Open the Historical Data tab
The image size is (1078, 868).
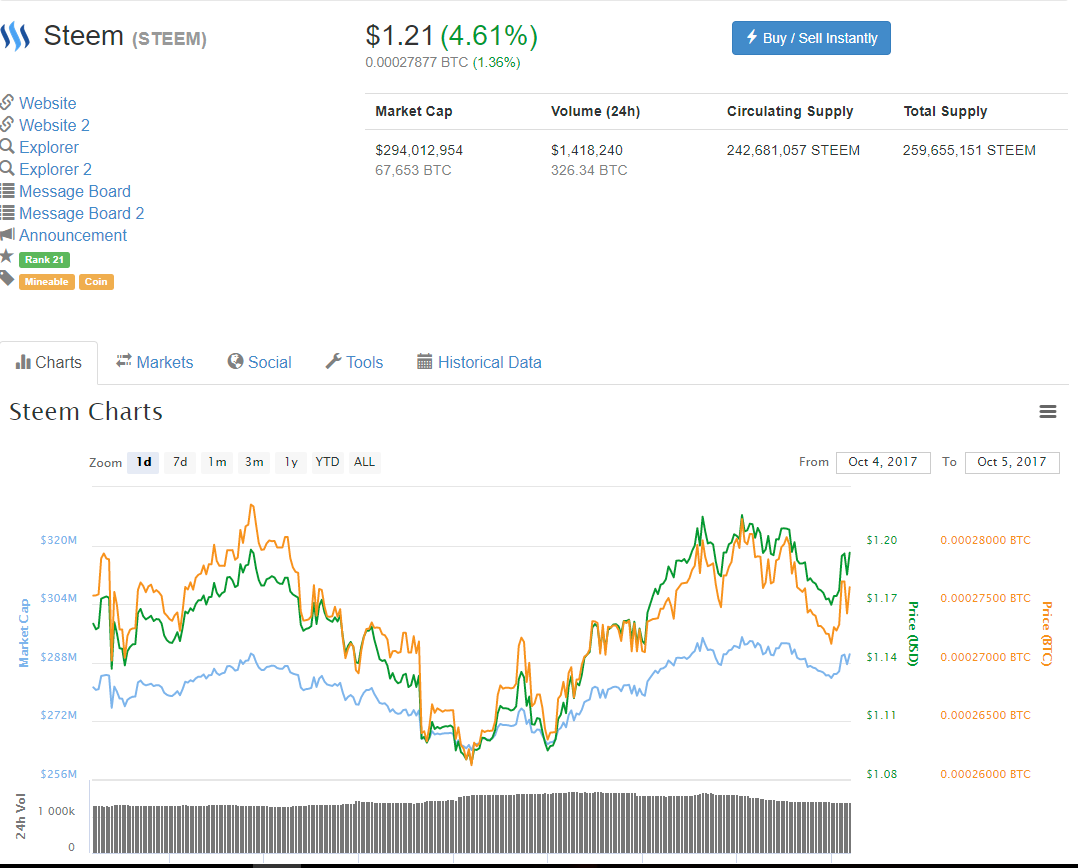479,362
